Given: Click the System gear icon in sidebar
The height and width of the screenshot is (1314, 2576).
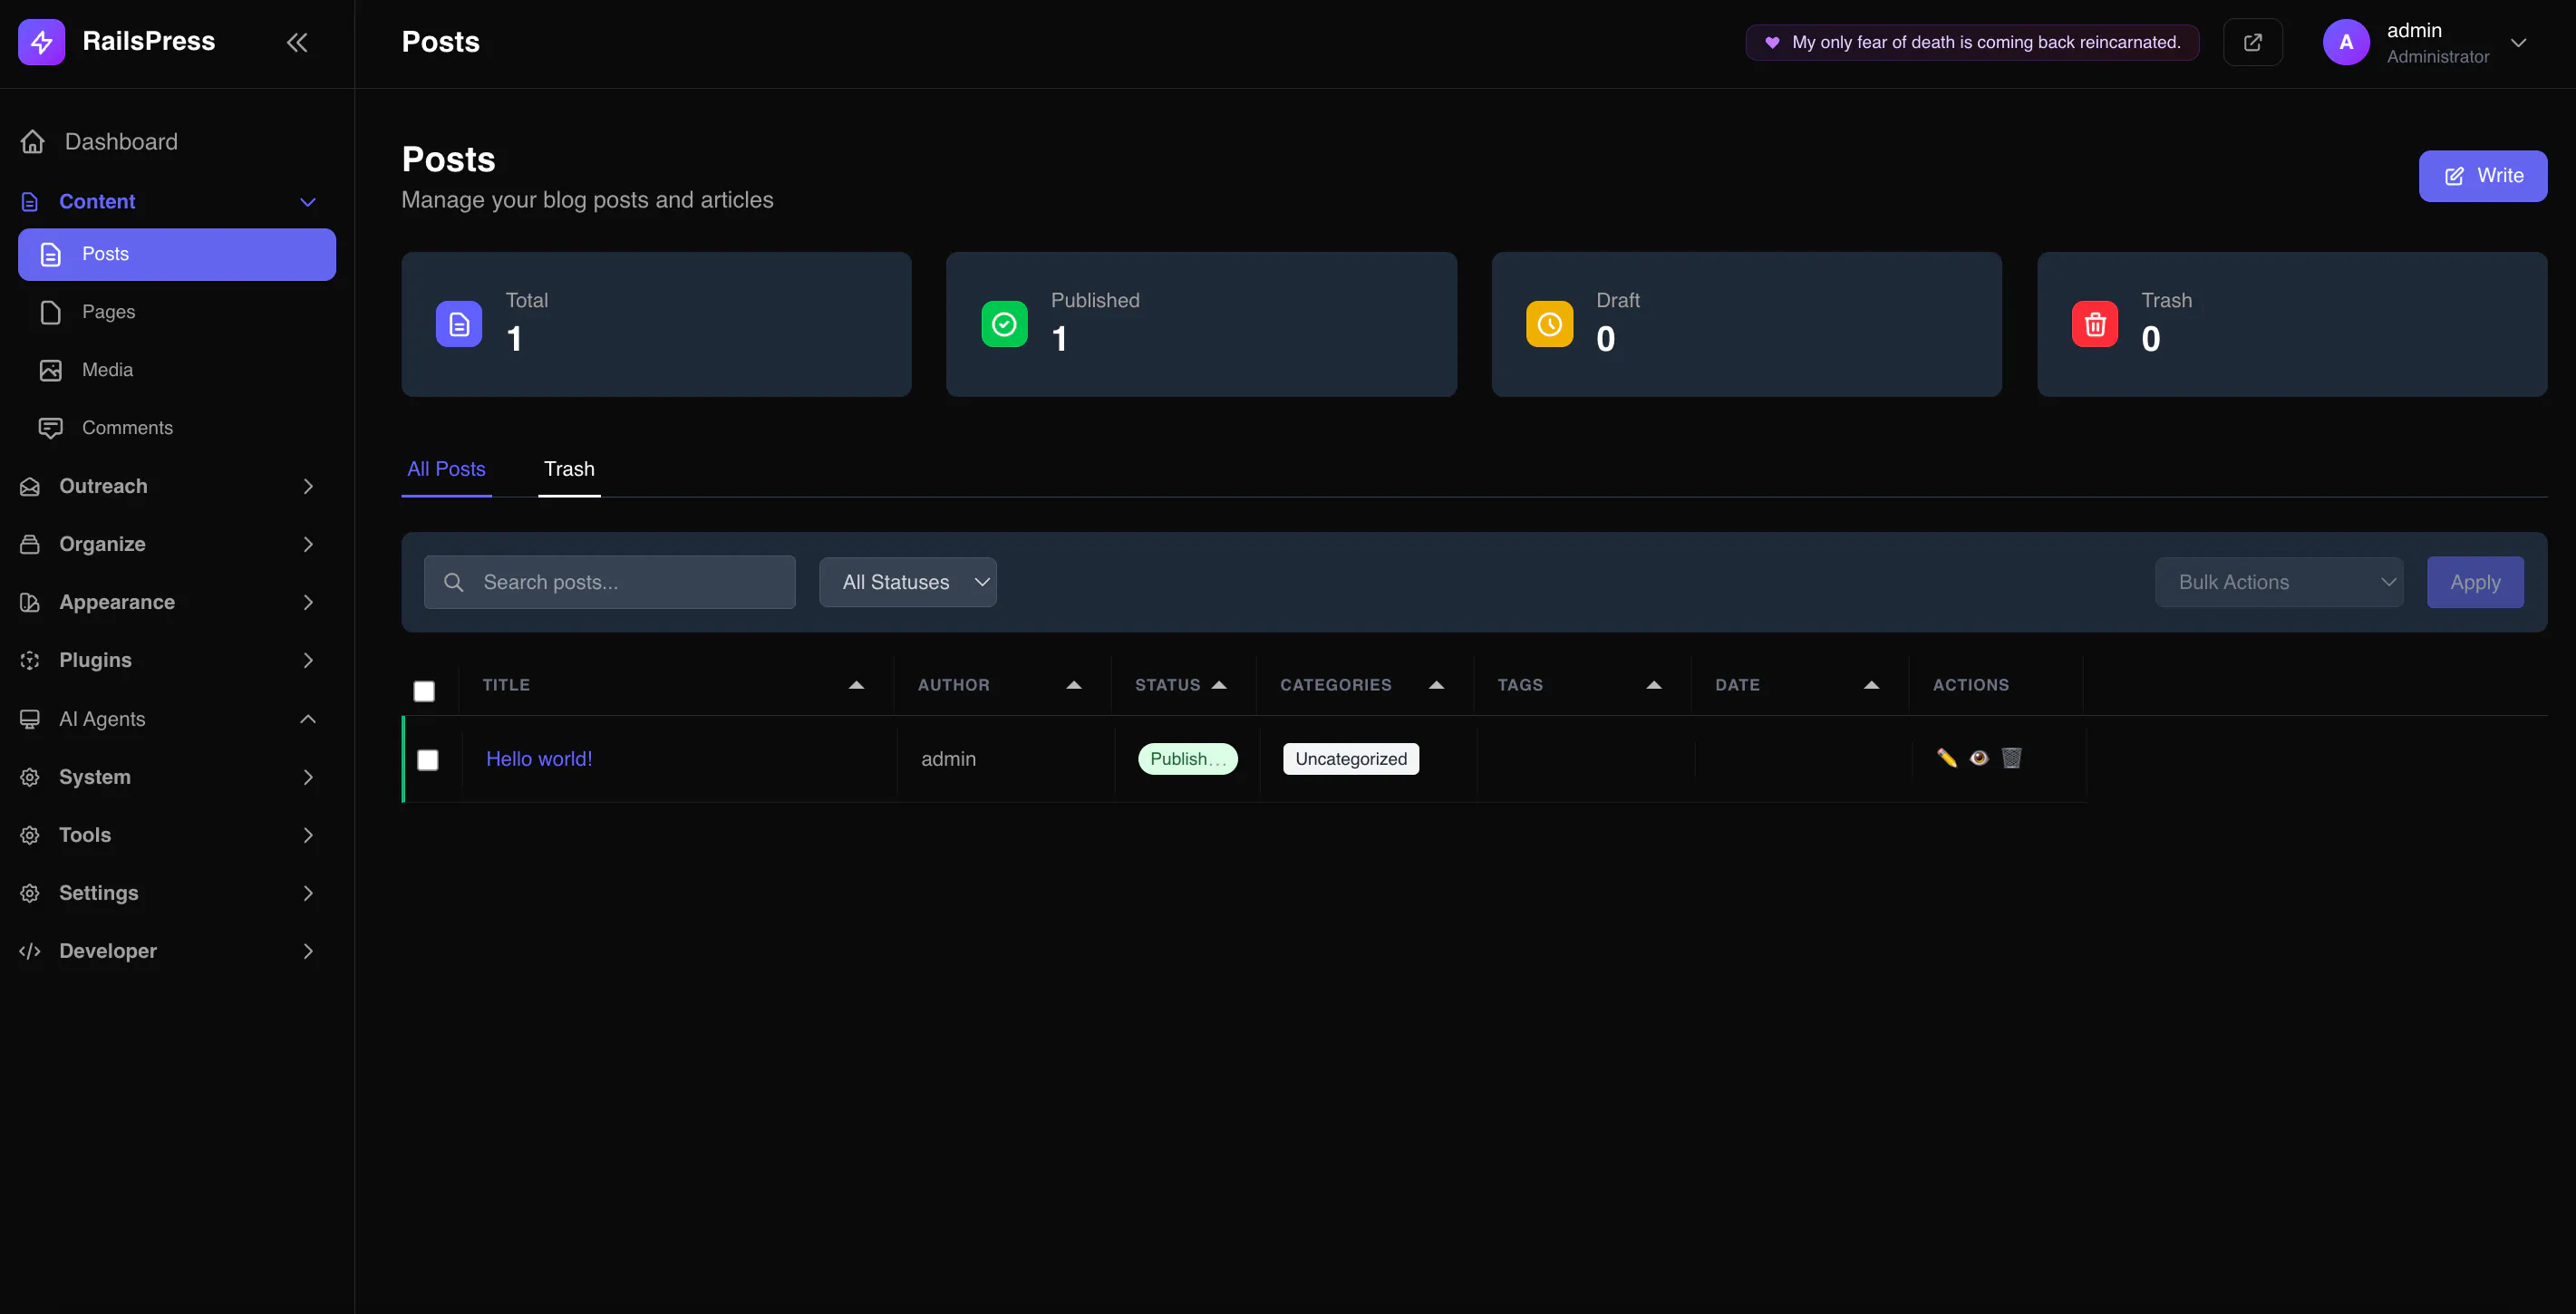Looking at the screenshot, I should coord(30,777).
